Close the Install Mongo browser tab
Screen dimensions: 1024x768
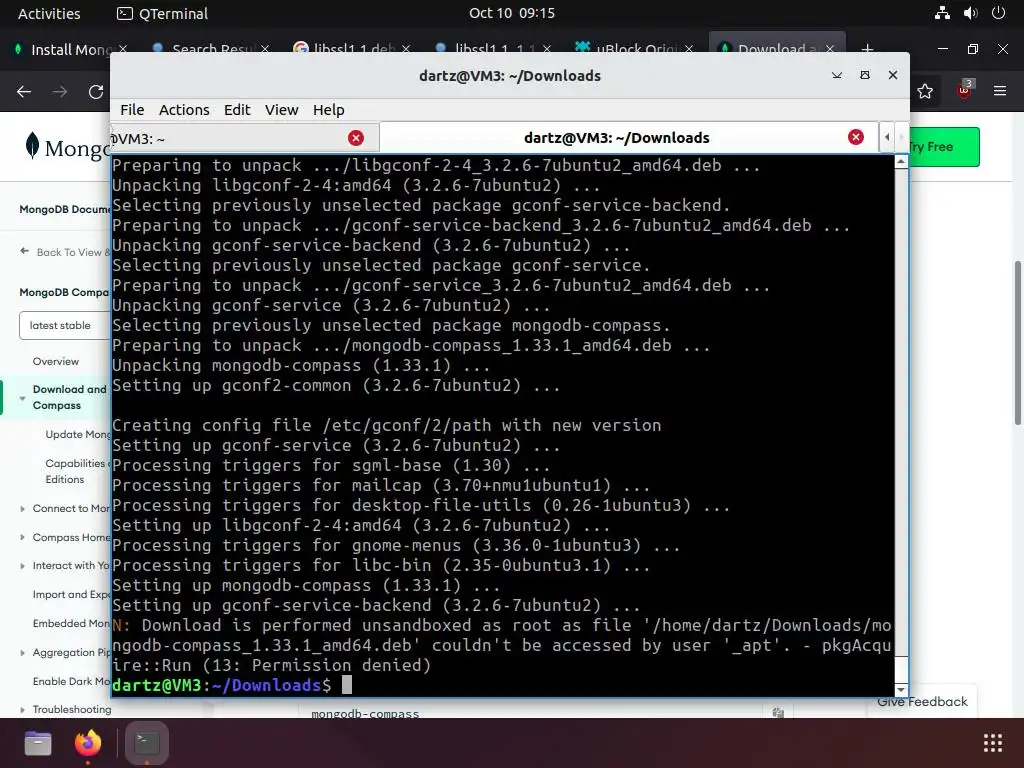[x=123, y=49]
